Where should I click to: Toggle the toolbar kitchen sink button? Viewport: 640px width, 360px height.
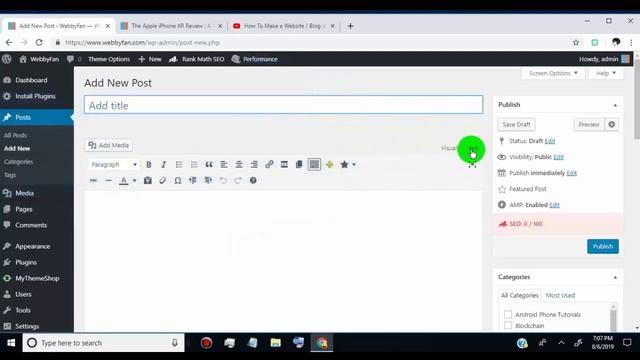point(314,164)
